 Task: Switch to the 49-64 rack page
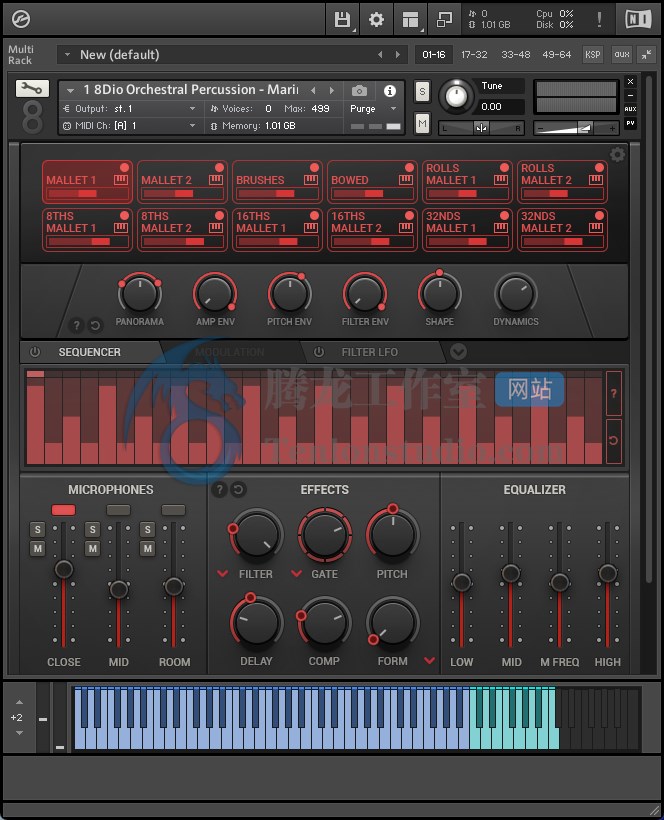(556, 54)
